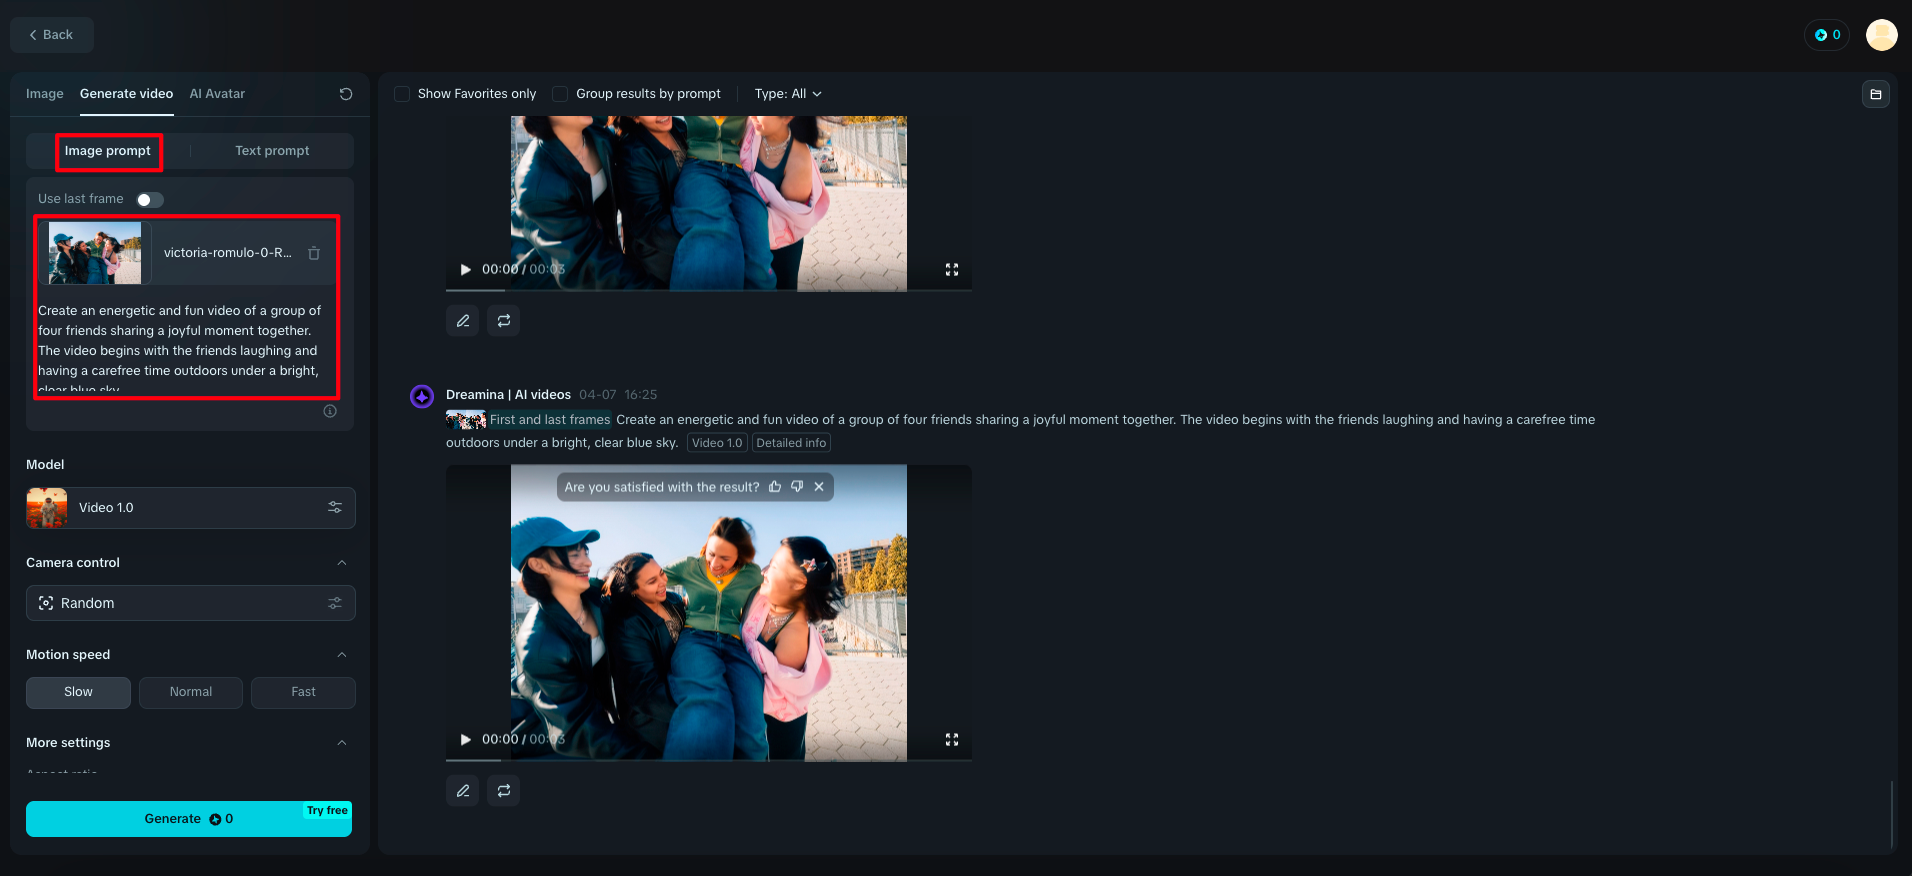Image resolution: width=1912 pixels, height=876 pixels.
Task: Open the sliders icon in Random camera row
Action: [x=335, y=603]
